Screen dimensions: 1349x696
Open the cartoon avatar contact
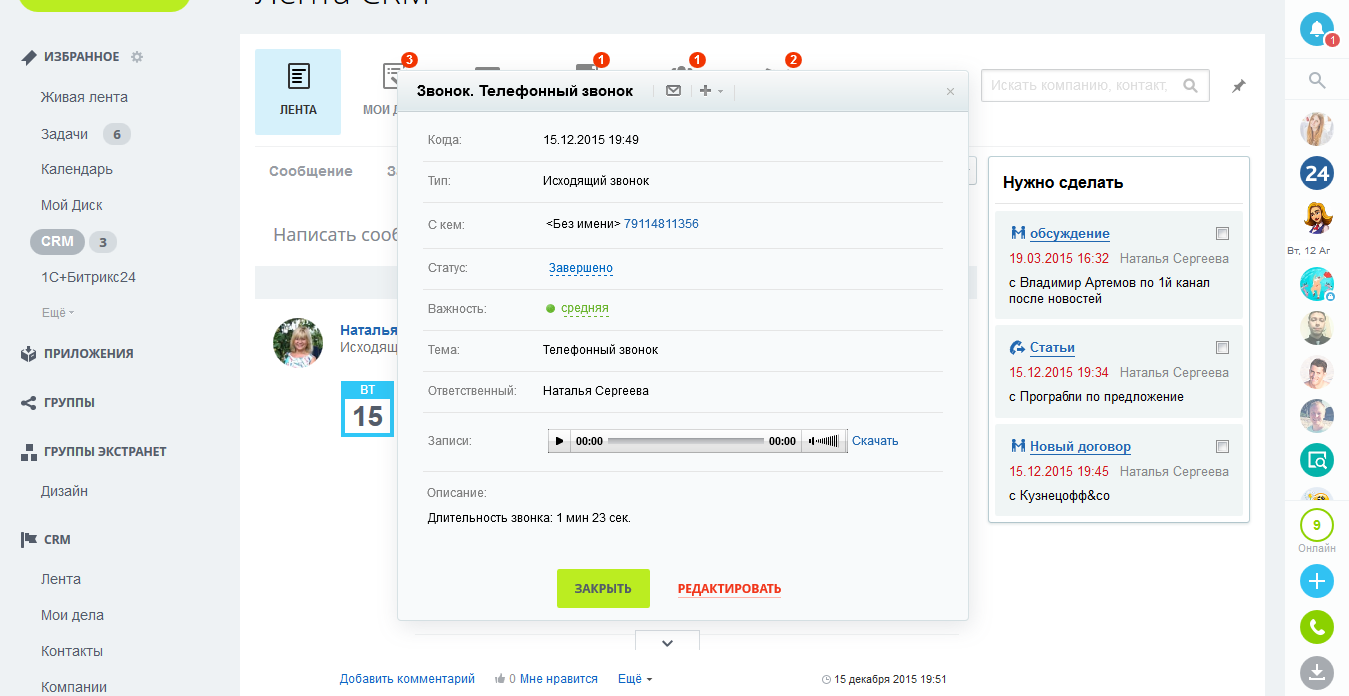tap(1317, 217)
